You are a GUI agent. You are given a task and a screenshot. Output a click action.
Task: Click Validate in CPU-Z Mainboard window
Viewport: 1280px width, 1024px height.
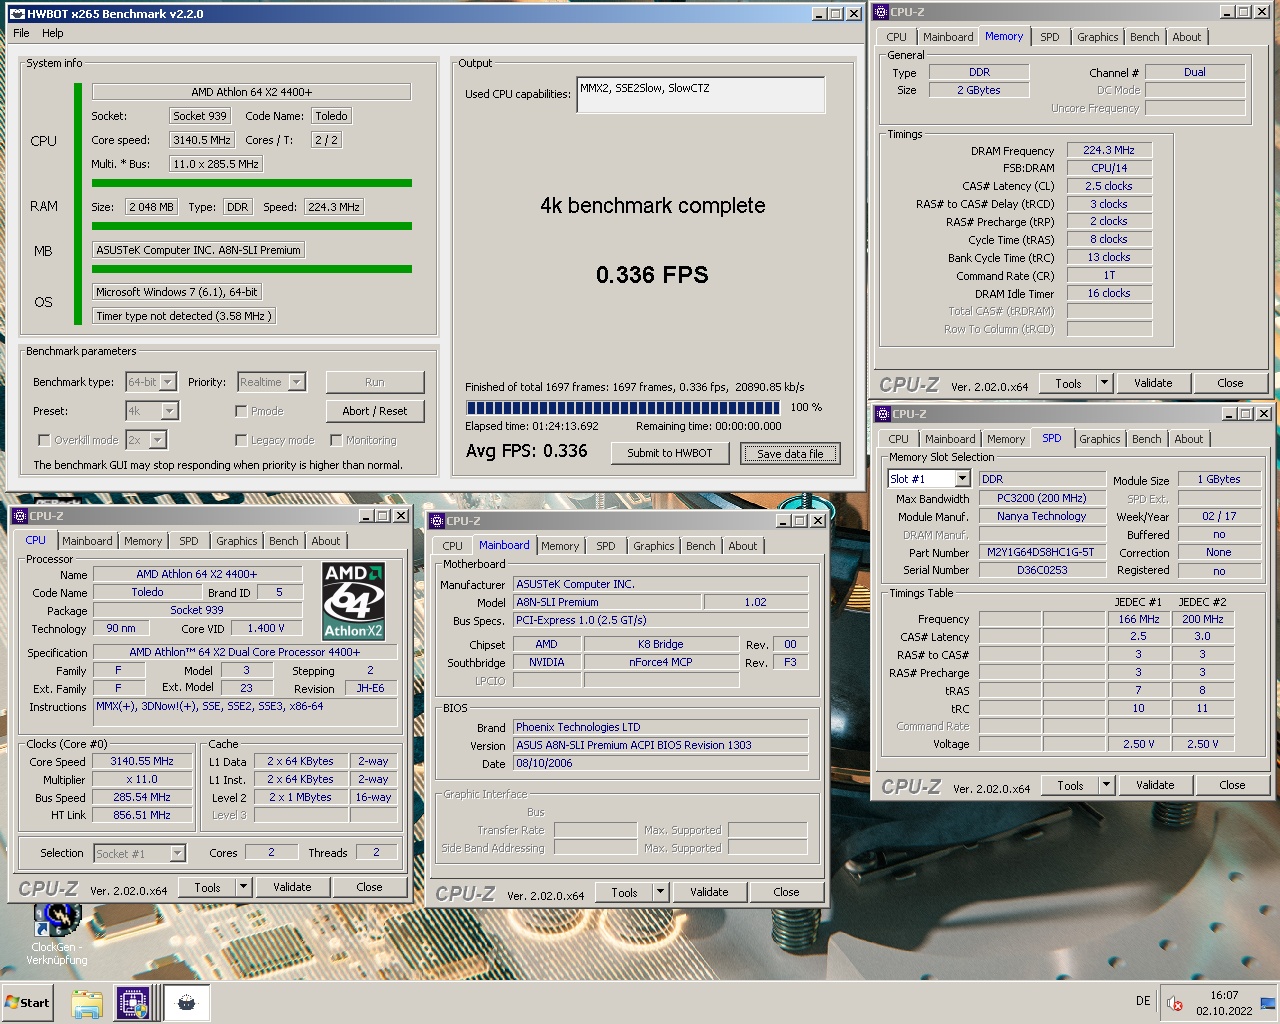tap(709, 892)
